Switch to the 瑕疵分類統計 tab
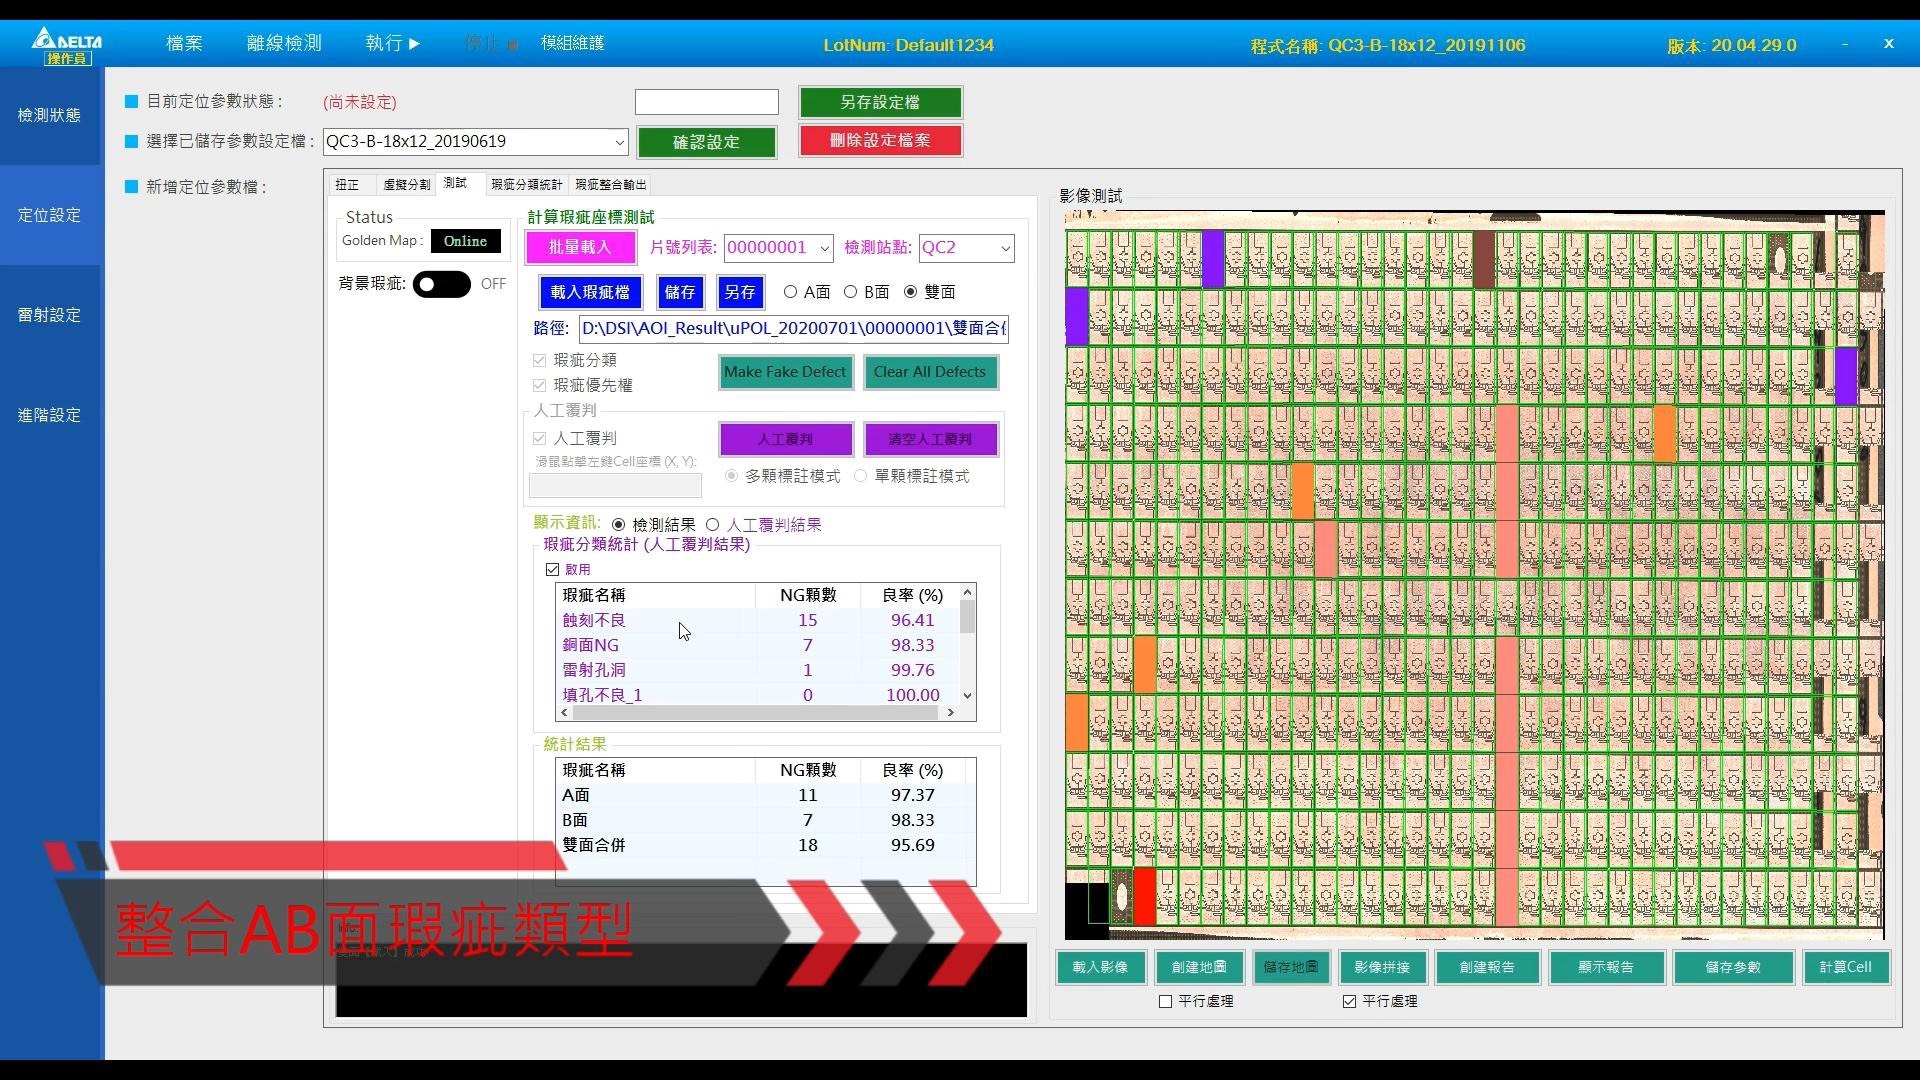This screenshot has height=1080, width=1920. click(526, 185)
